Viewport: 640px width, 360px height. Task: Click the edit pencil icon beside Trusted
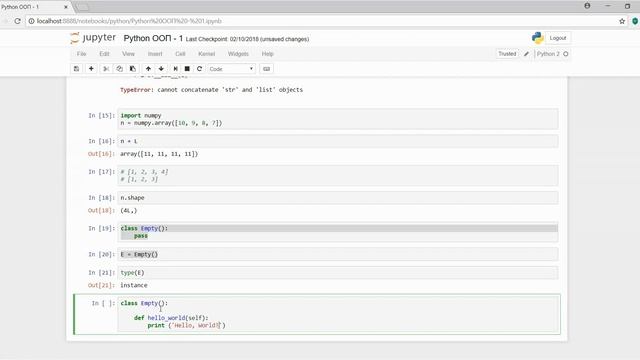point(527,54)
